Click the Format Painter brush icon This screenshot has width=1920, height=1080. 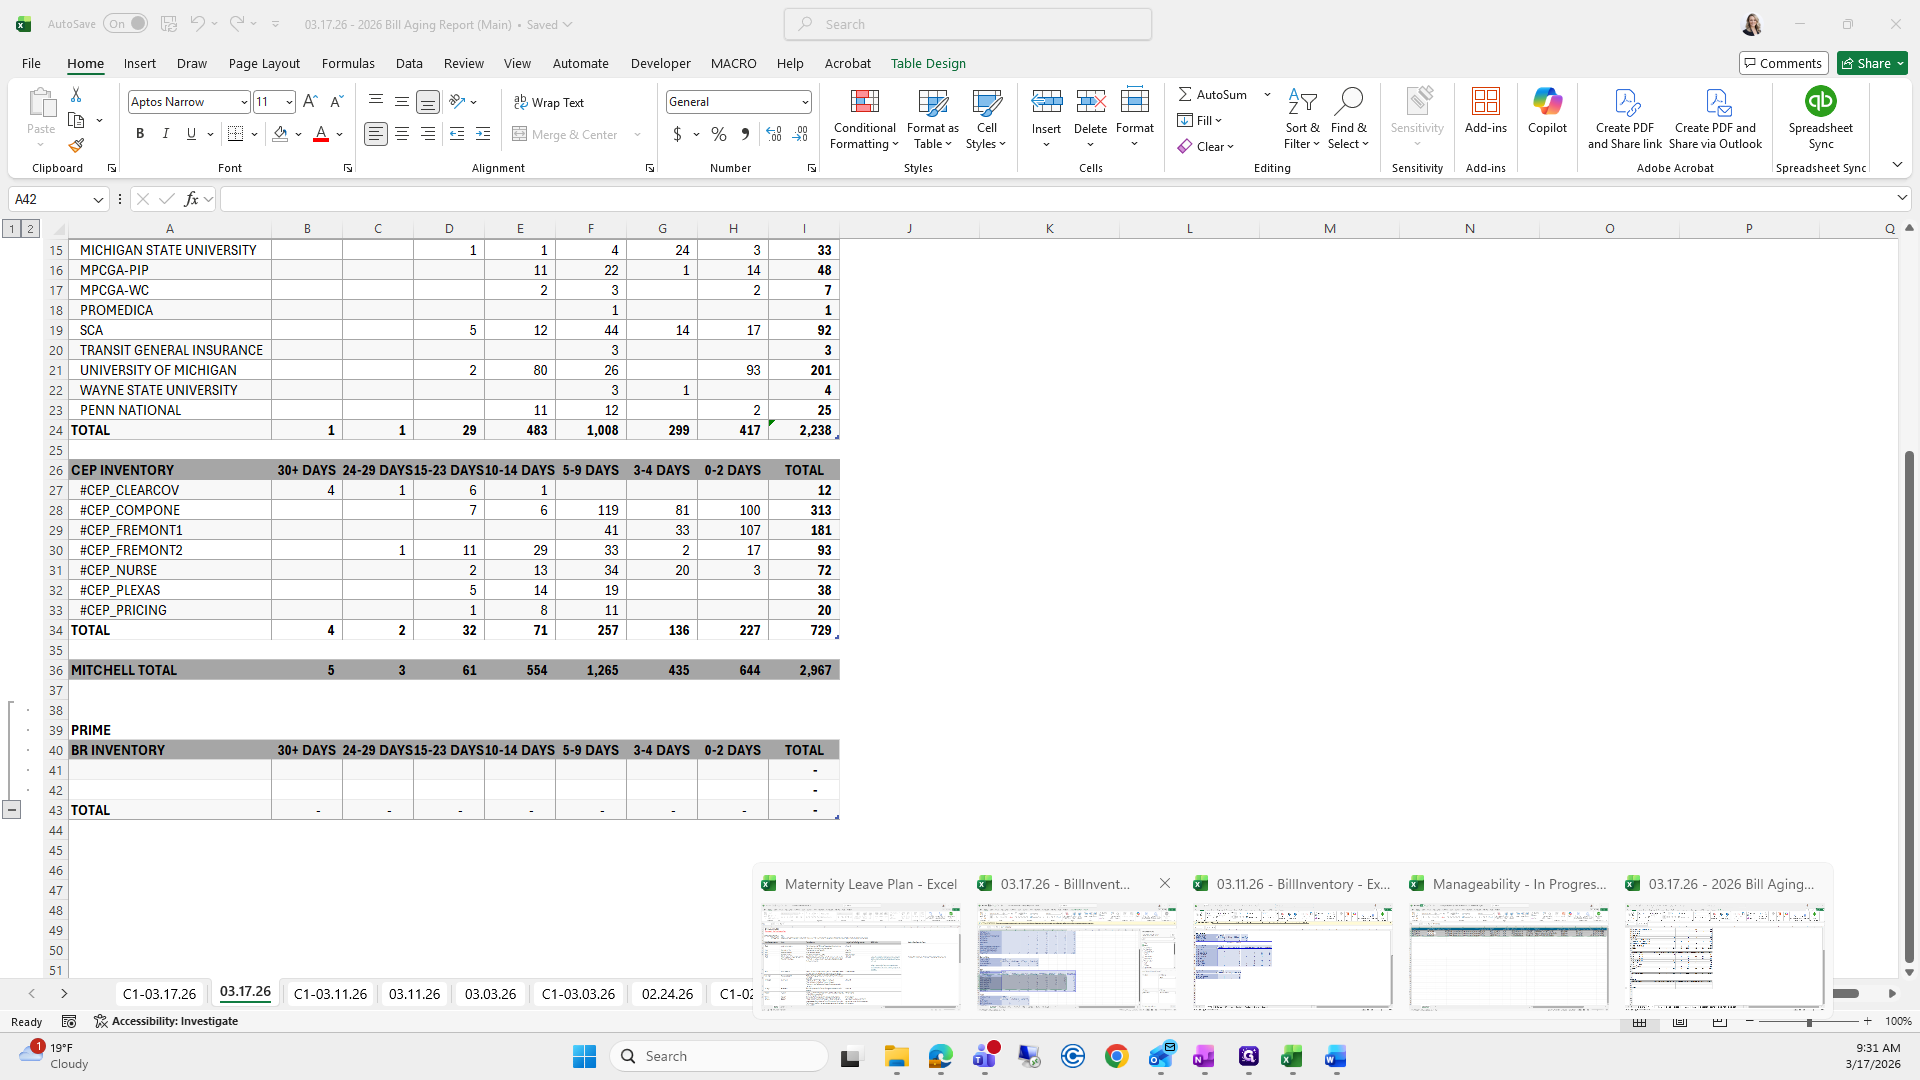click(x=76, y=145)
